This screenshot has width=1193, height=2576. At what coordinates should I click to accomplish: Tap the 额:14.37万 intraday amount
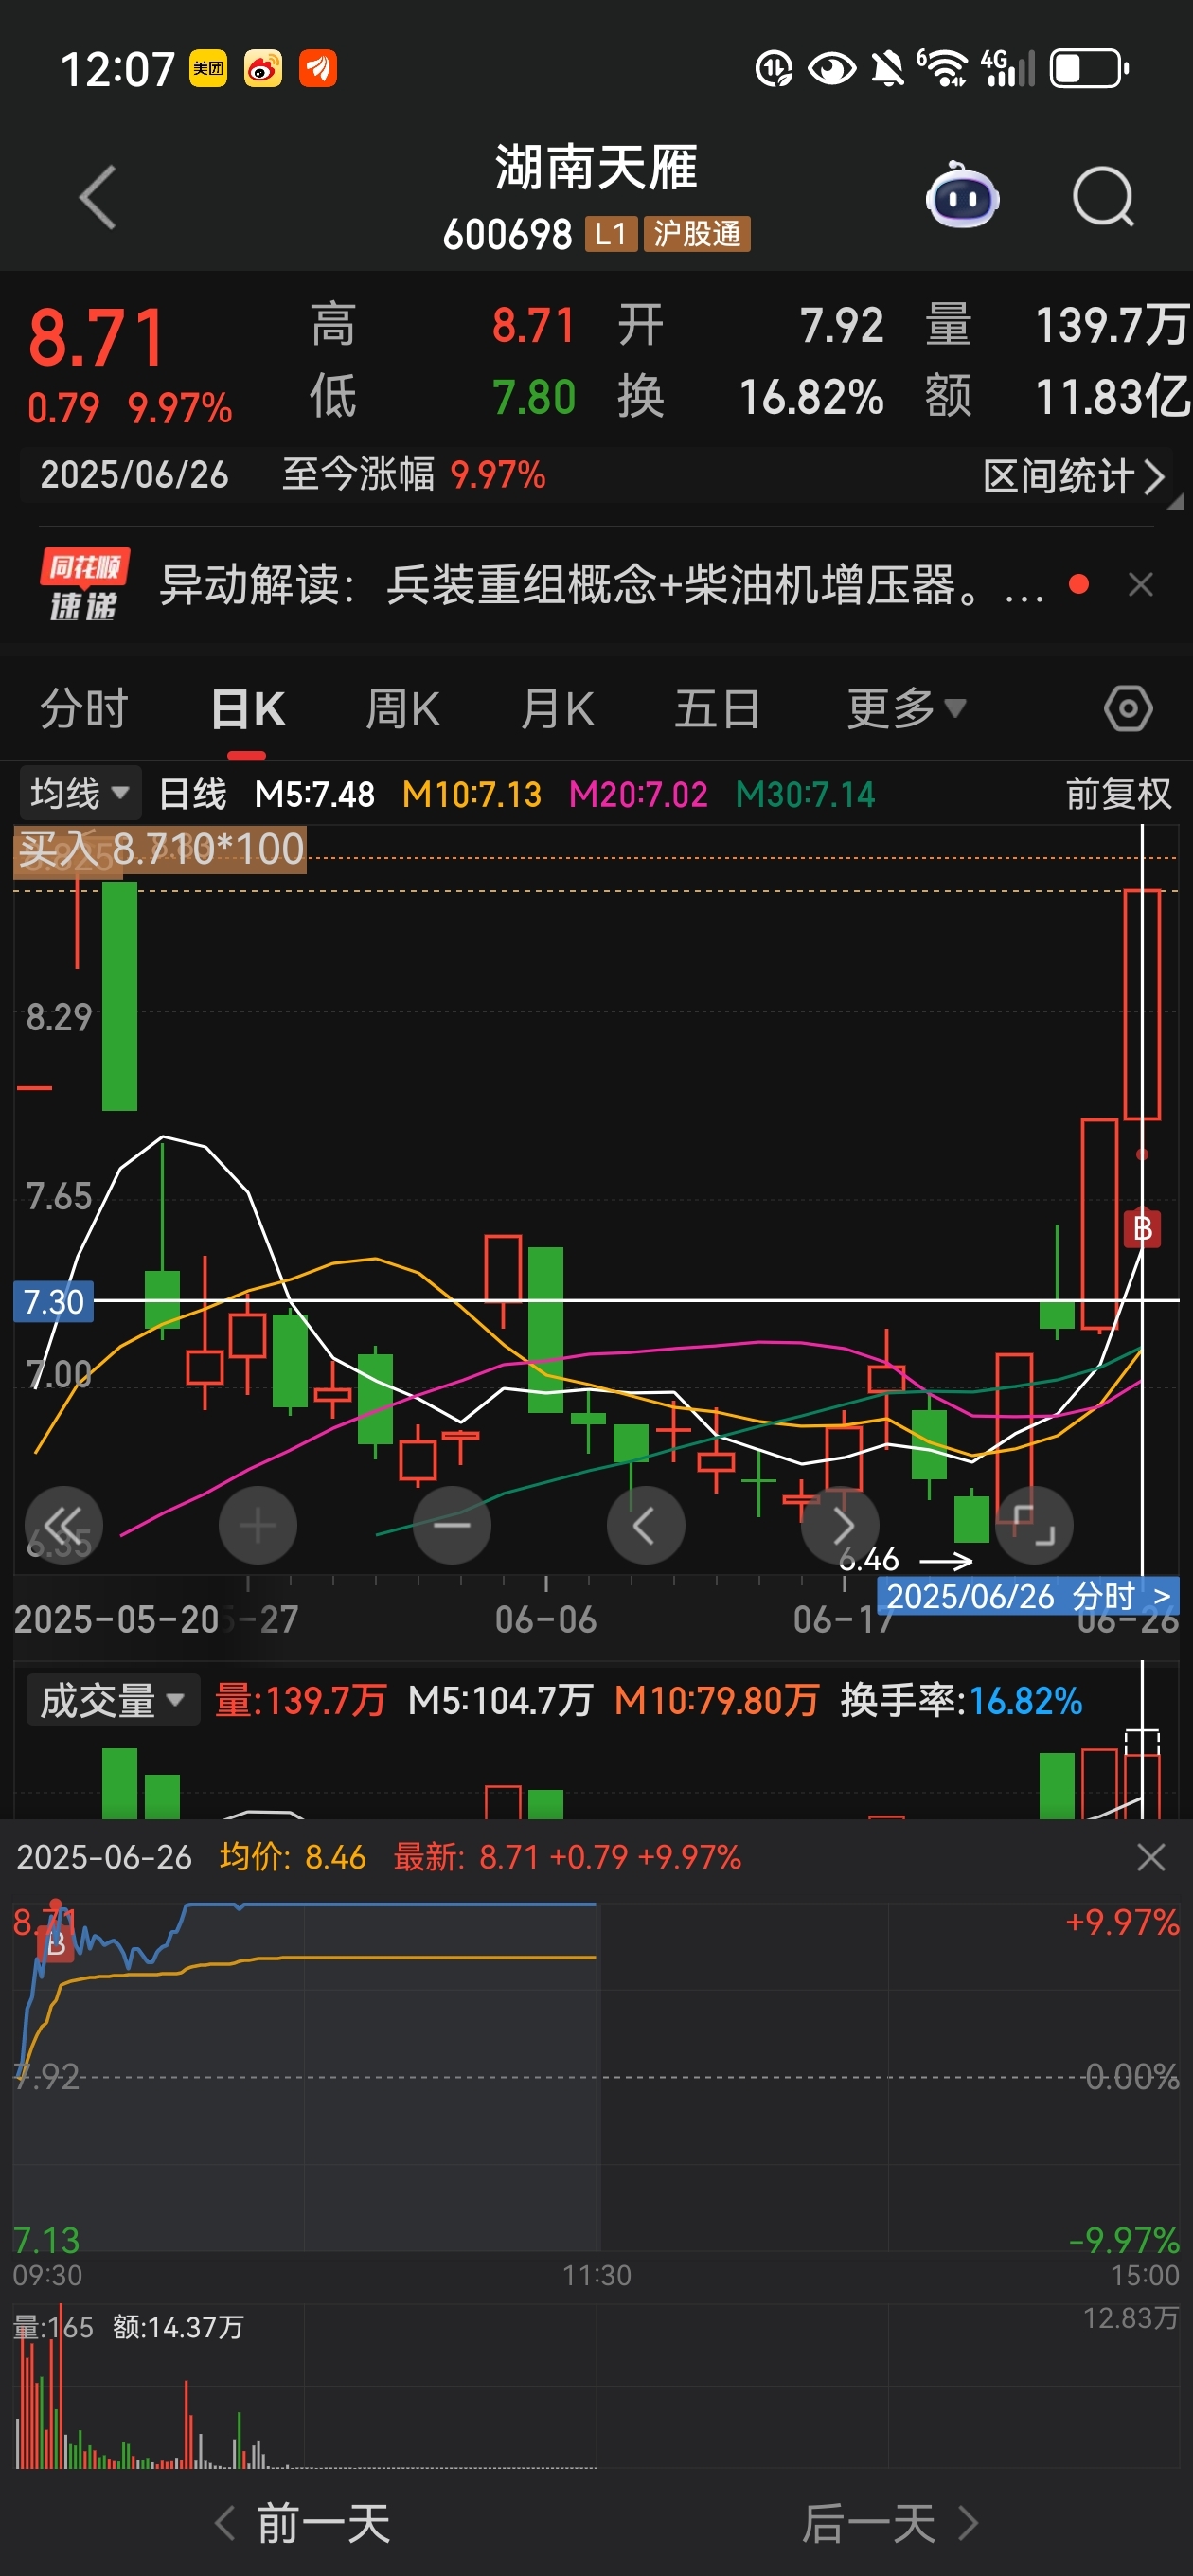point(178,2327)
